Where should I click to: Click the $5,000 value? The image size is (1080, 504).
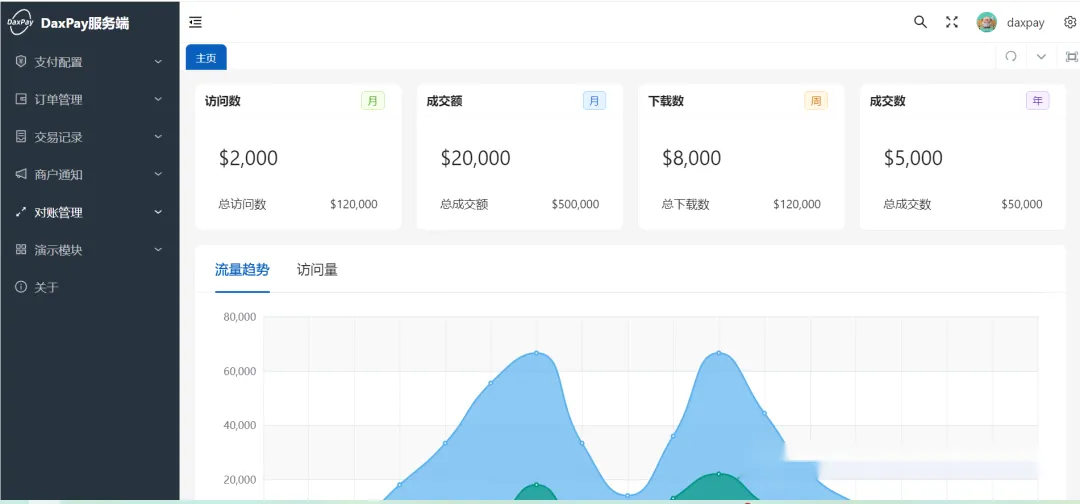click(913, 158)
